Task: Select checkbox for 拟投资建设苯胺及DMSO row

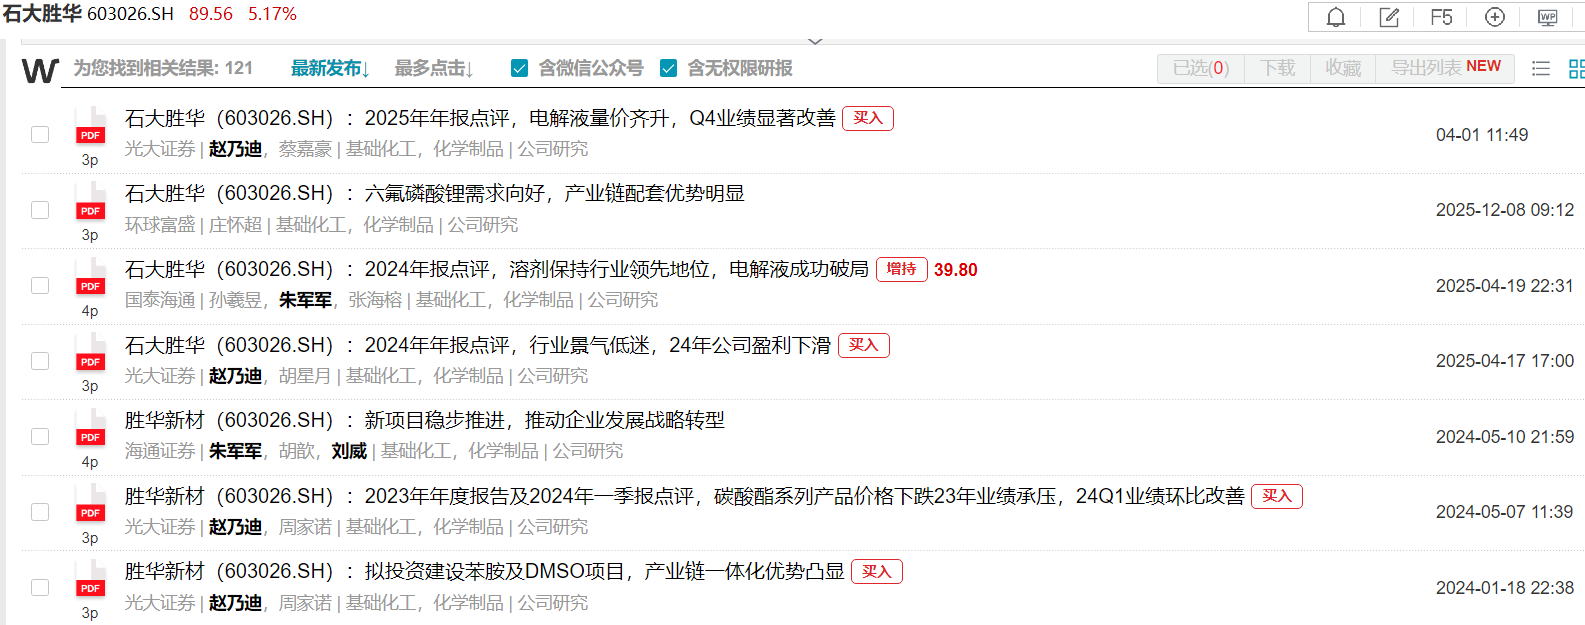Action: click(40, 587)
